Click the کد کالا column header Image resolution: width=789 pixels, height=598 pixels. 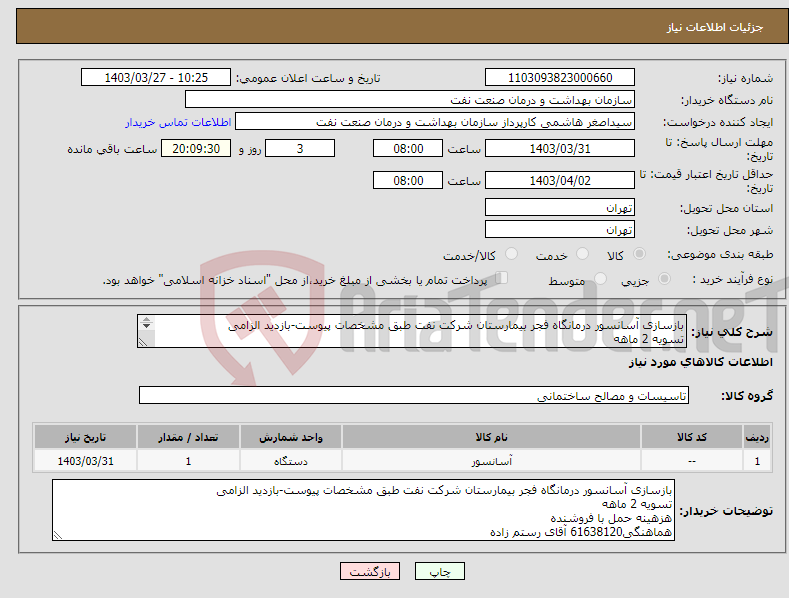click(692, 437)
